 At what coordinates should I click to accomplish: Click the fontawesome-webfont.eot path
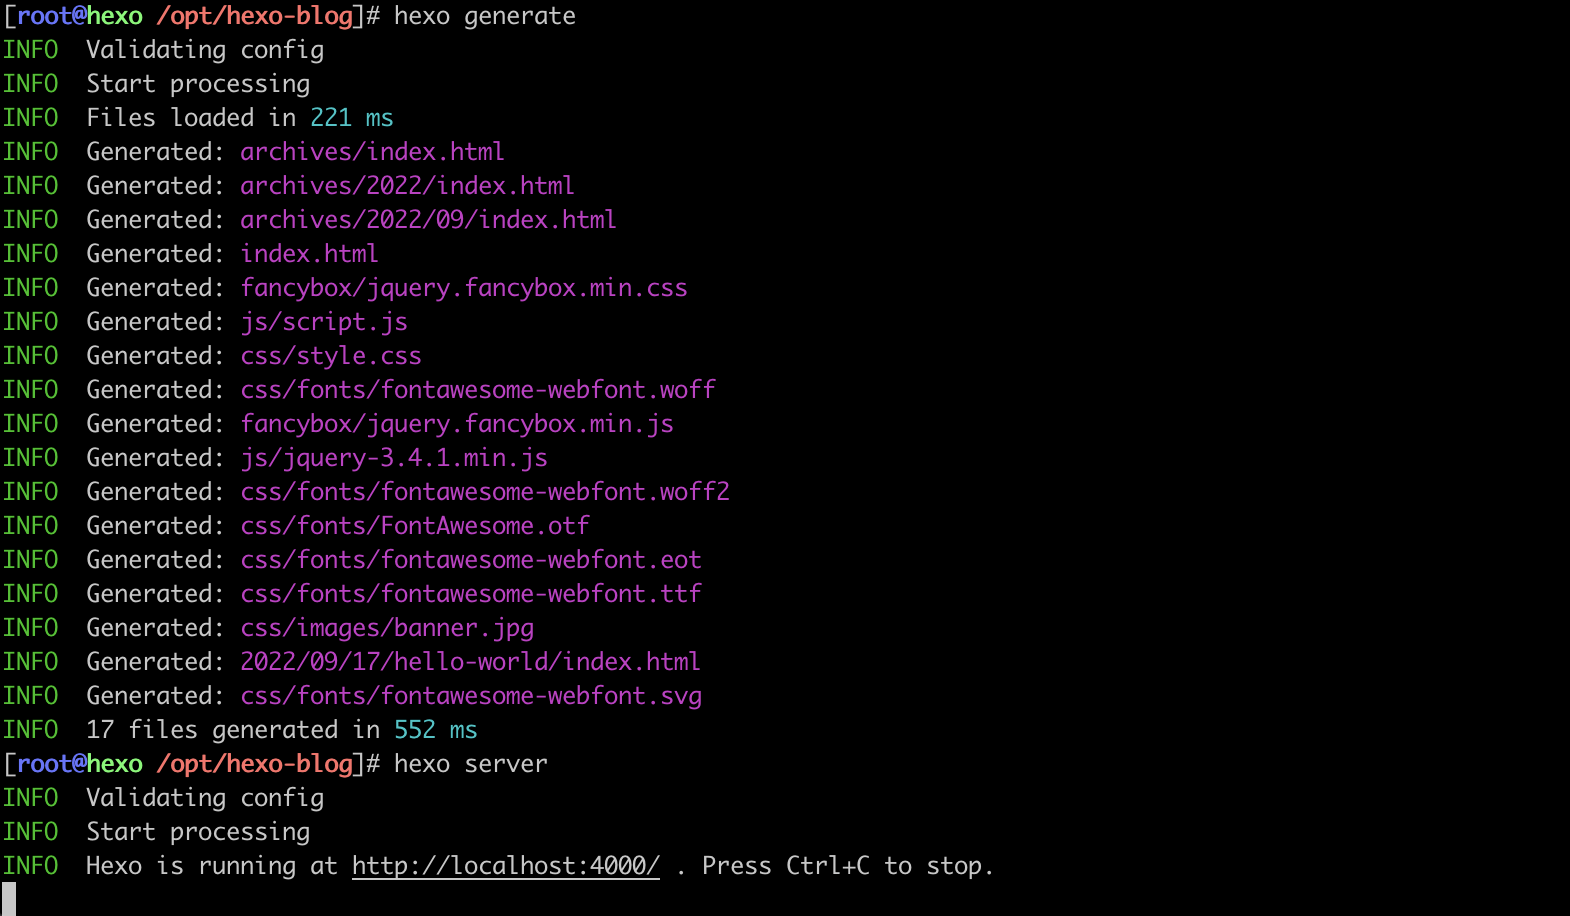pos(470,560)
